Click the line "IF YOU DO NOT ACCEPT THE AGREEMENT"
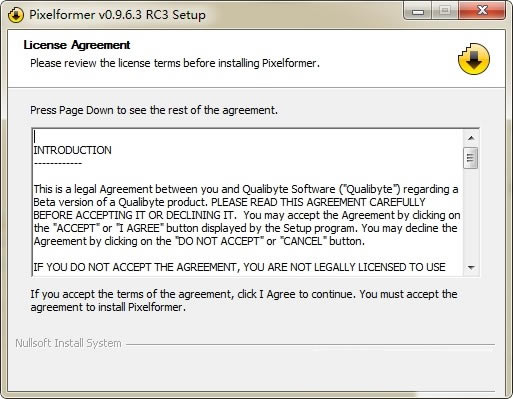 click(239, 267)
